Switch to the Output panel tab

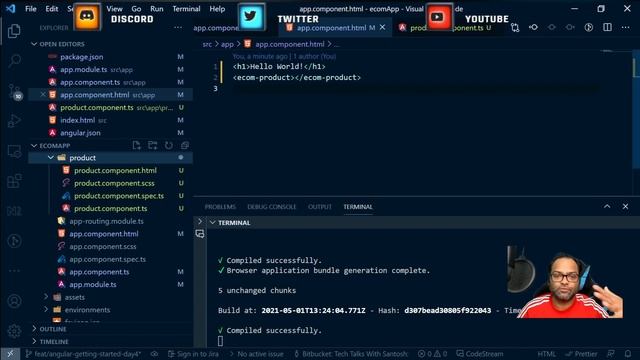320,207
